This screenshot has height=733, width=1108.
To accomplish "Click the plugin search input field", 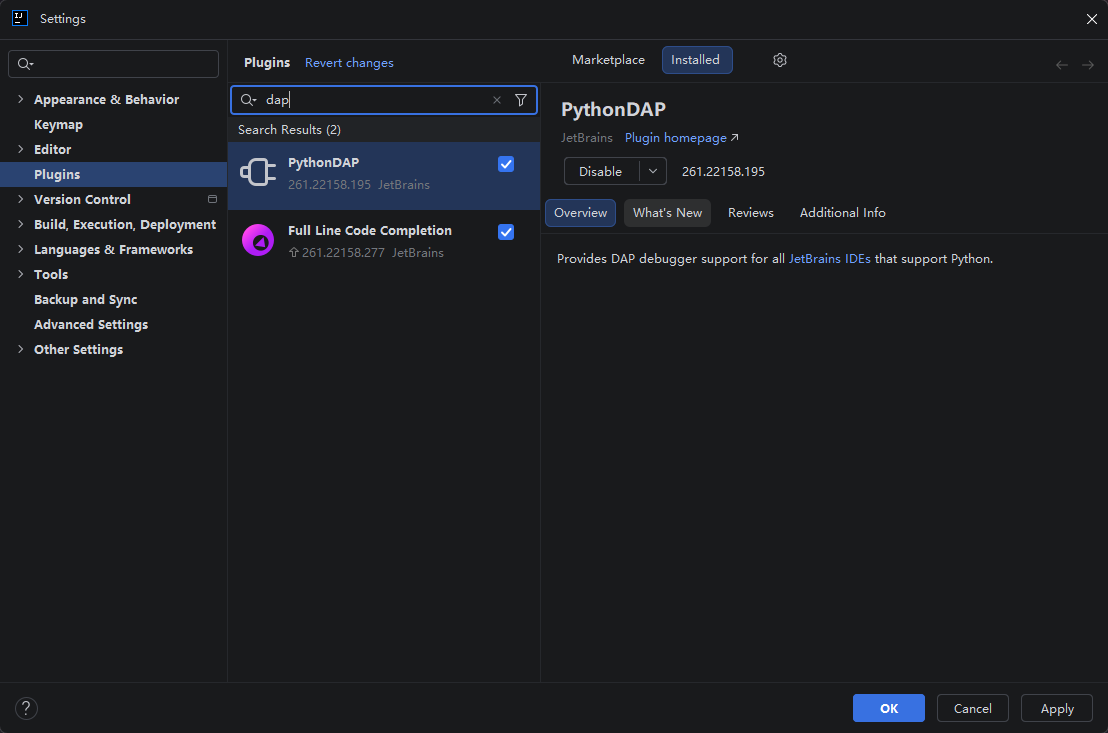I will click(x=375, y=100).
